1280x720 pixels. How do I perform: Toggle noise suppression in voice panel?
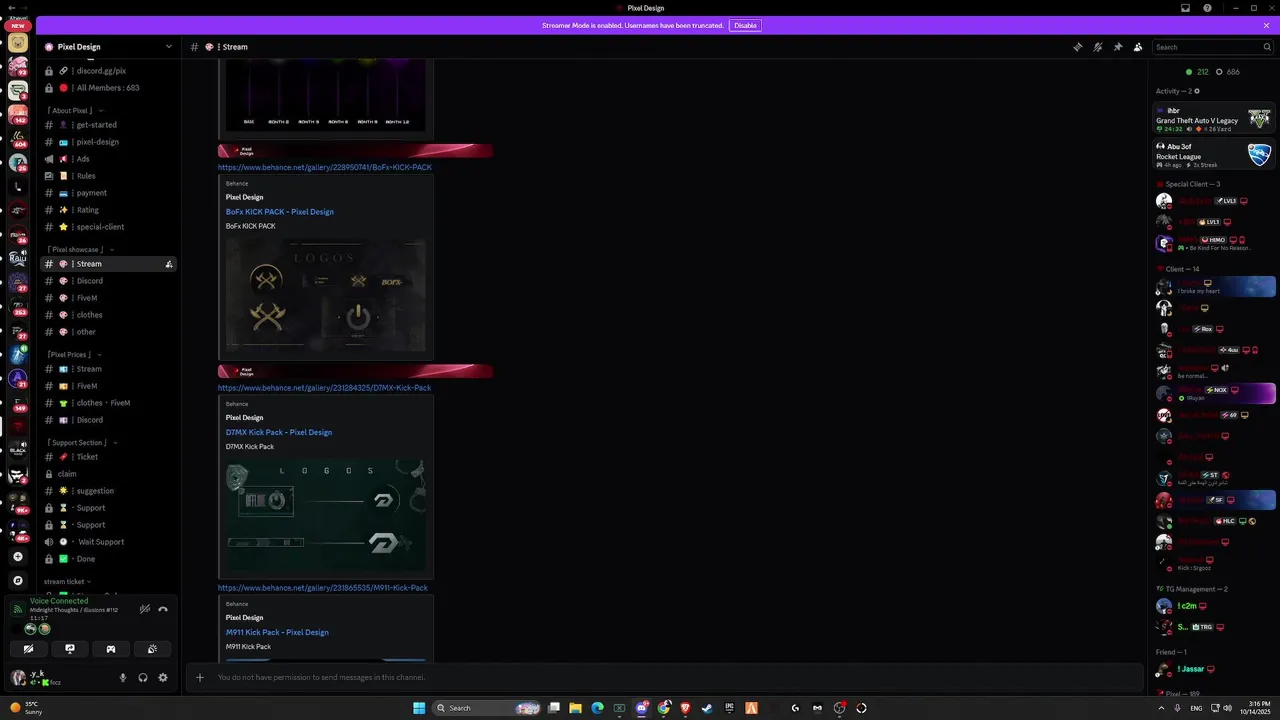145,609
